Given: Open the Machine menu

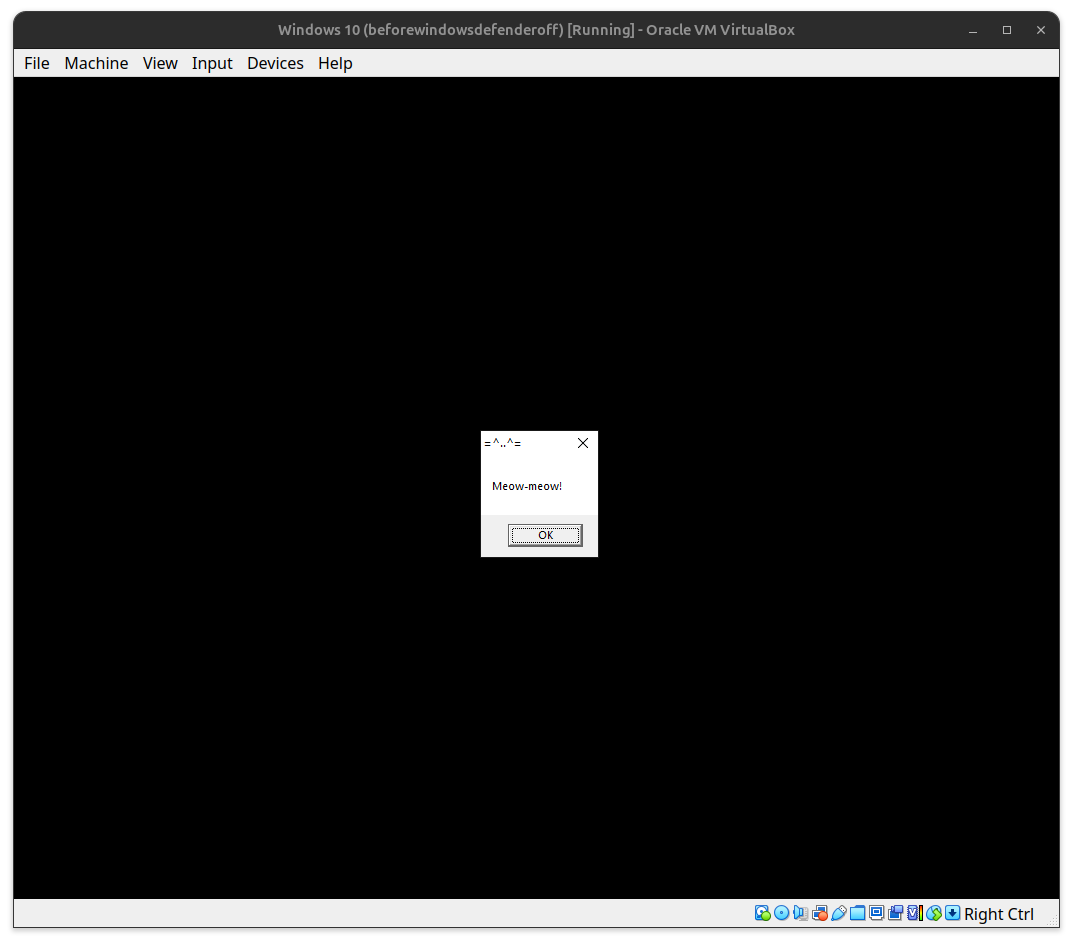Looking at the screenshot, I should [96, 63].
